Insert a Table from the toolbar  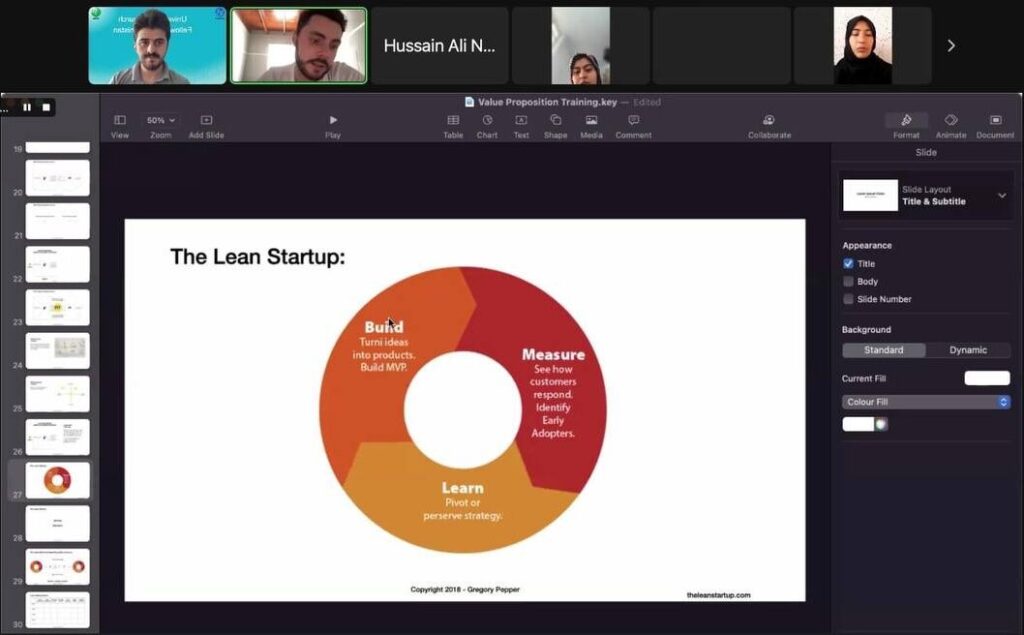[x=453, y=120]
